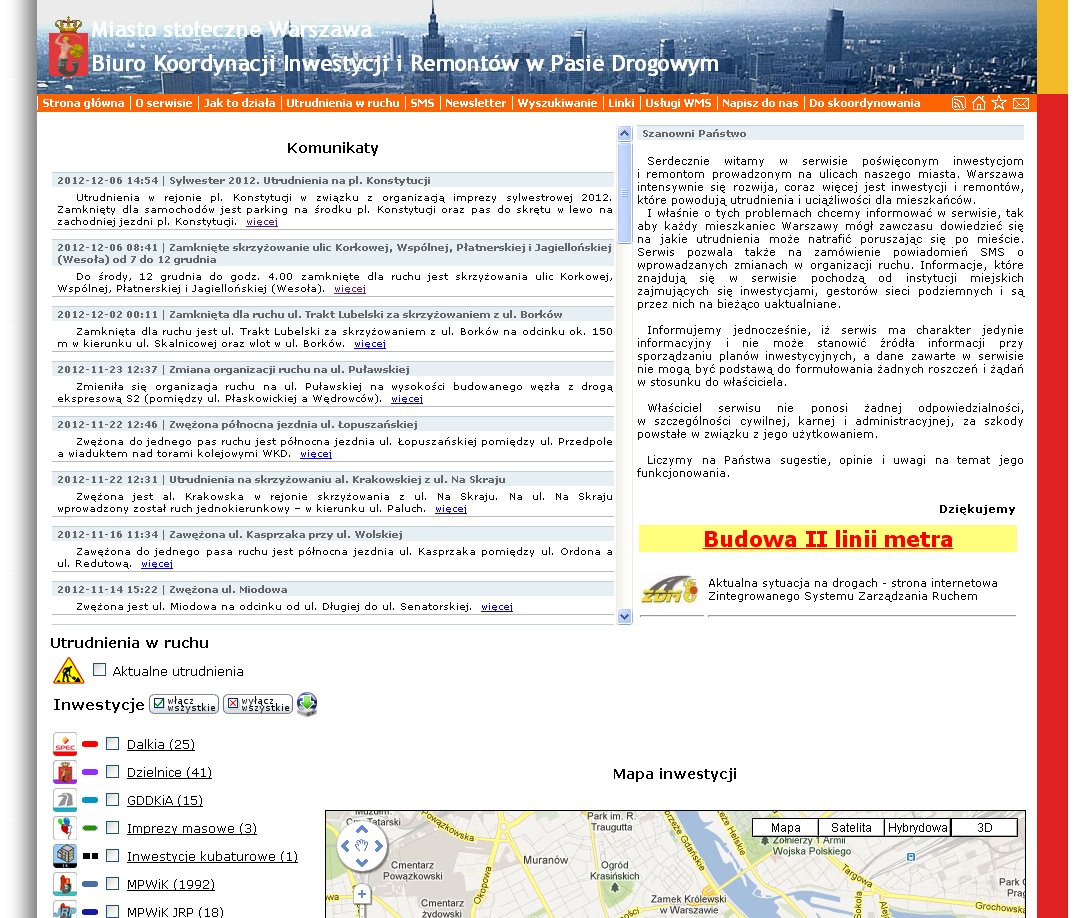
Task: Open więcej for Miodowa notice
Action: (x=497, y=607)
